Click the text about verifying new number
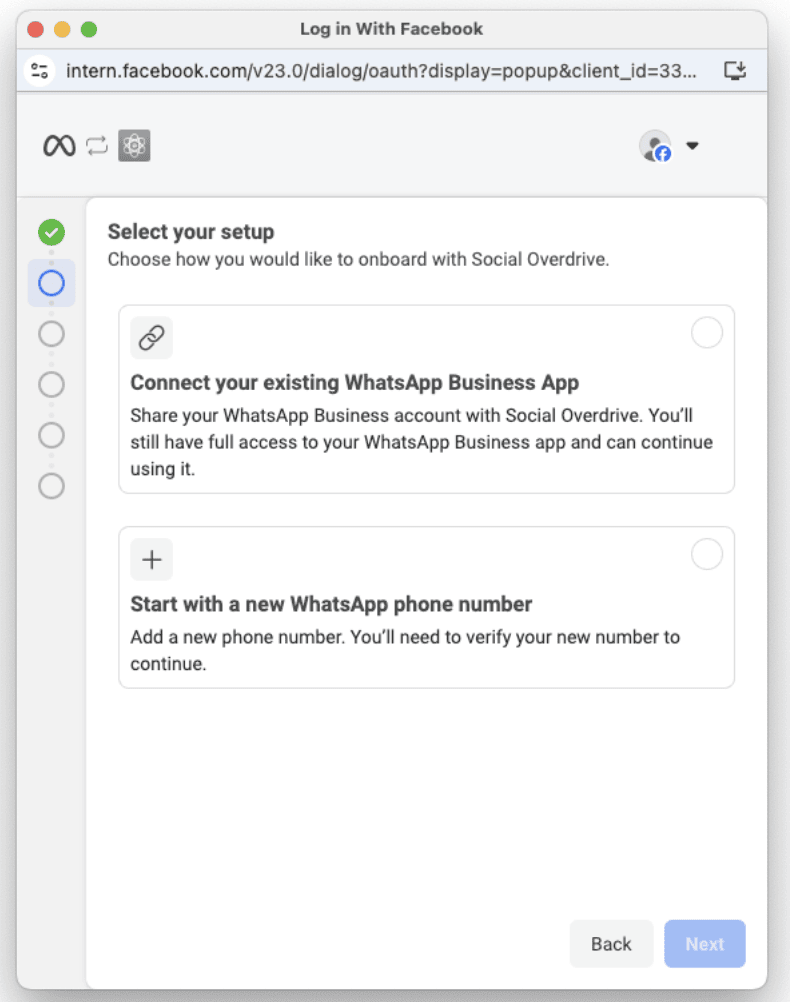Image resolution: width=790 pixels, height=1002 pixels. pyautogui.click(x=405, y=650)
